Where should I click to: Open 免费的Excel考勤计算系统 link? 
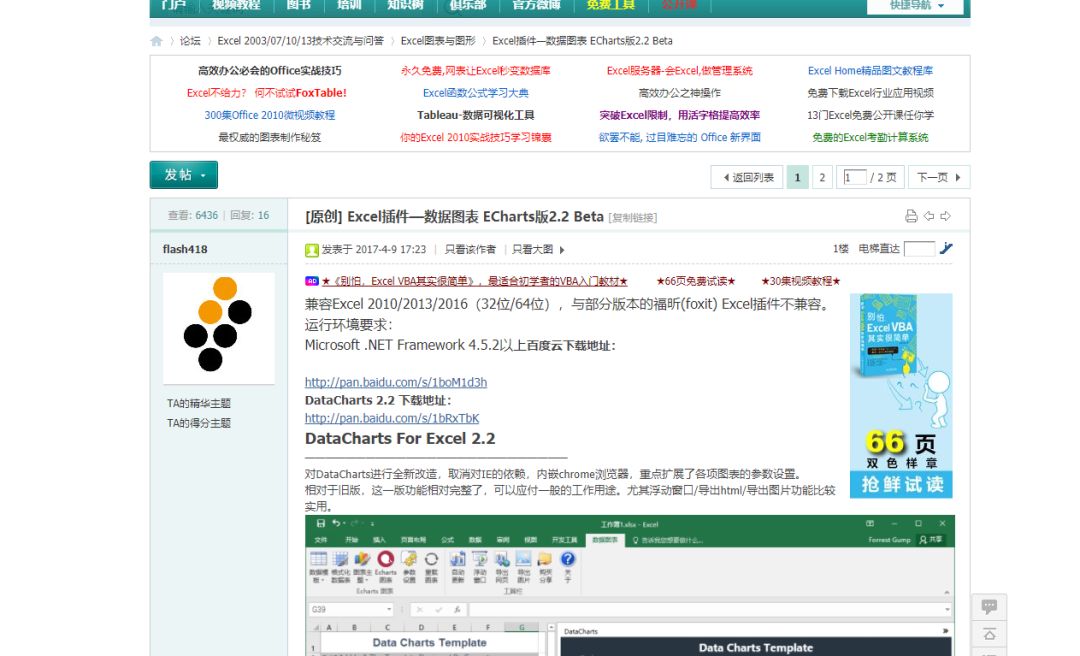[871, 138]
